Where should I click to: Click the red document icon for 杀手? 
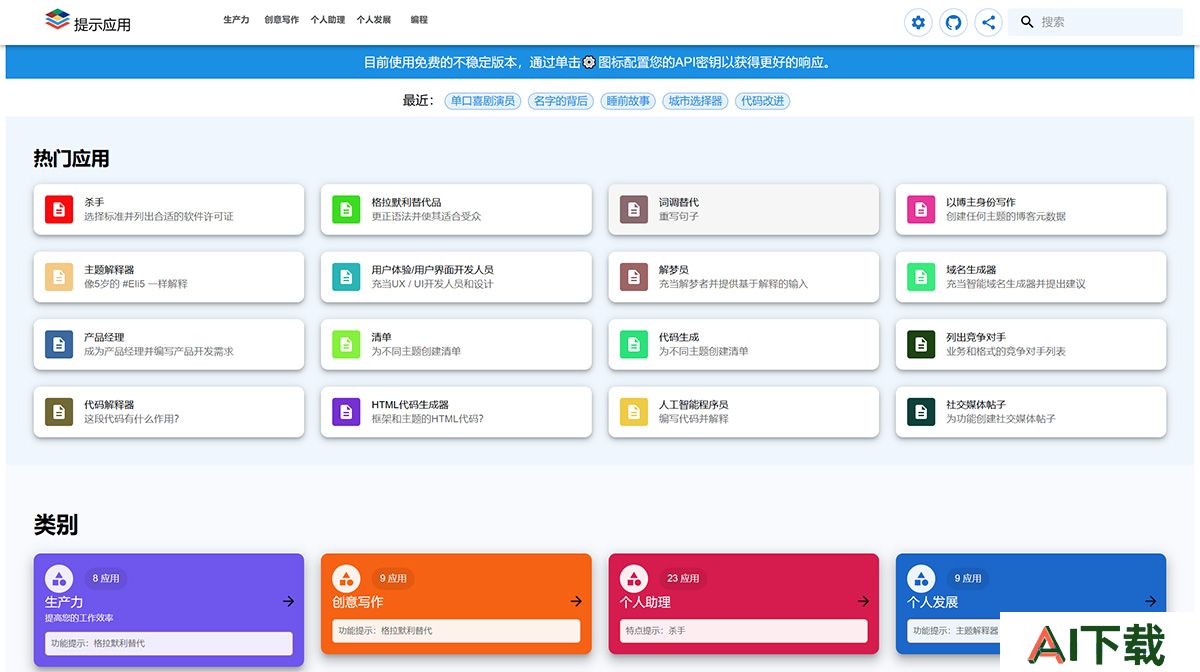(59, 209)
